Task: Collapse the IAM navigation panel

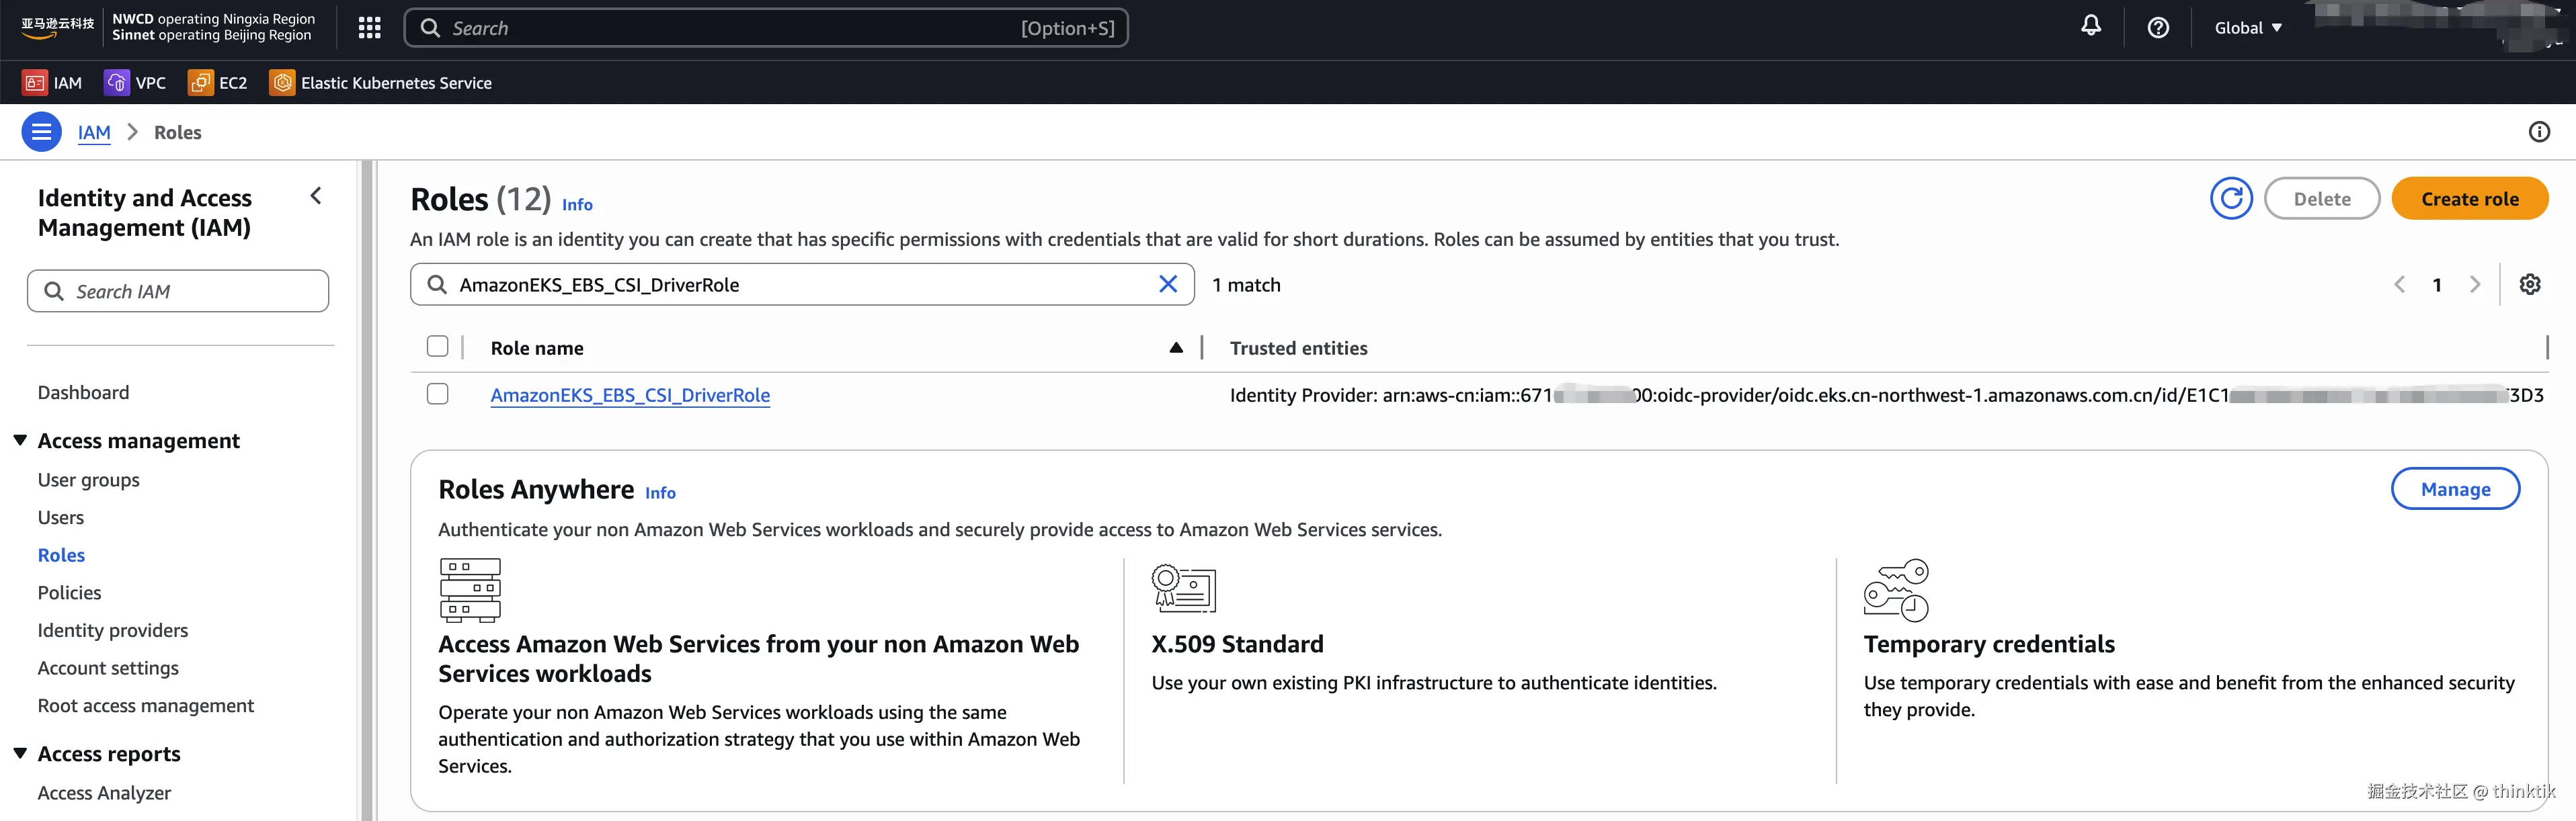Action: (x=316, y=196)
